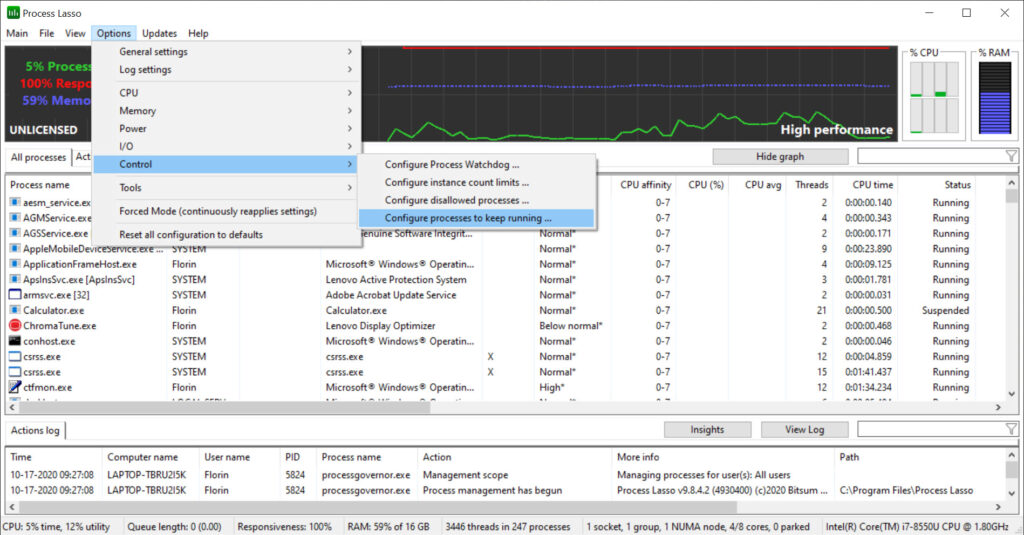Click the ApsInsSvc.exe process icon
The image size is (1024, 535).
(15, 280)
